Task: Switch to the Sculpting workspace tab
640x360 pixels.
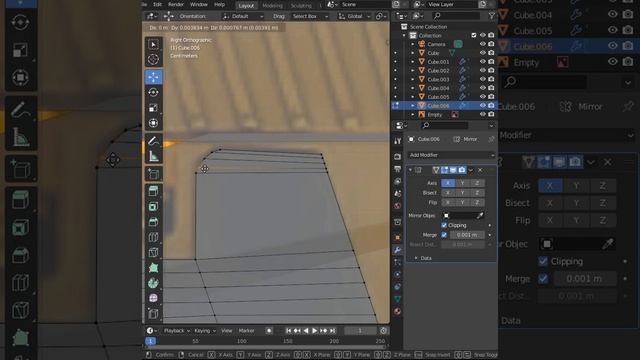Action: (301, 6)
